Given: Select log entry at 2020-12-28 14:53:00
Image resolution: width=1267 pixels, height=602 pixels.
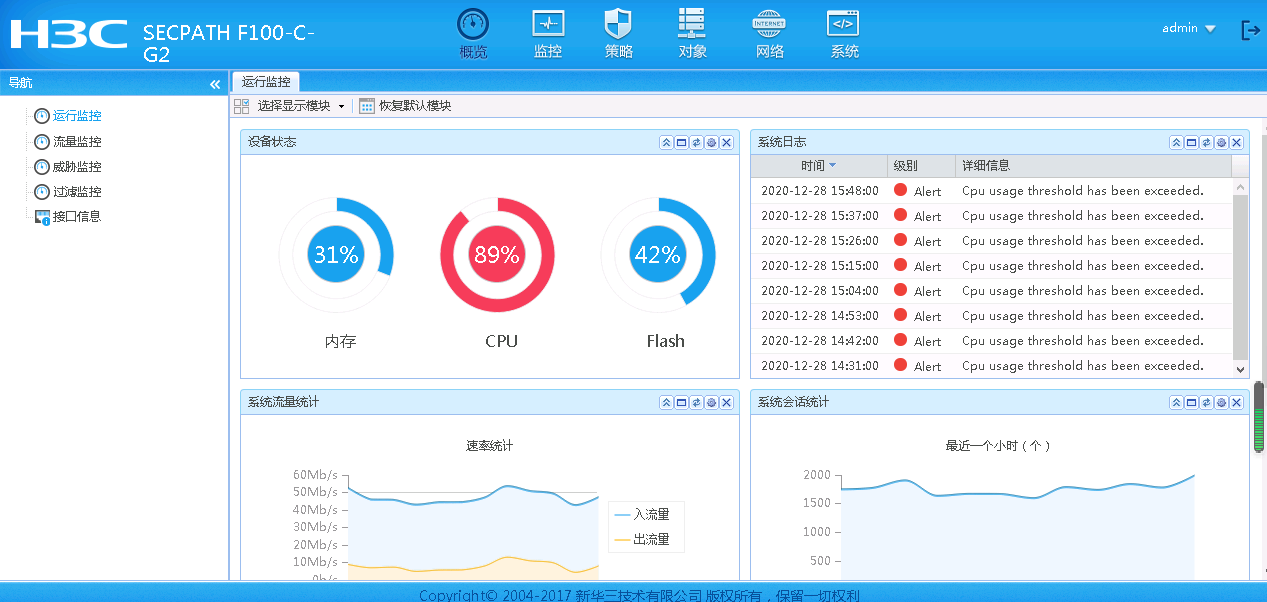Looking at the screenshot, I should click(992, 316).
